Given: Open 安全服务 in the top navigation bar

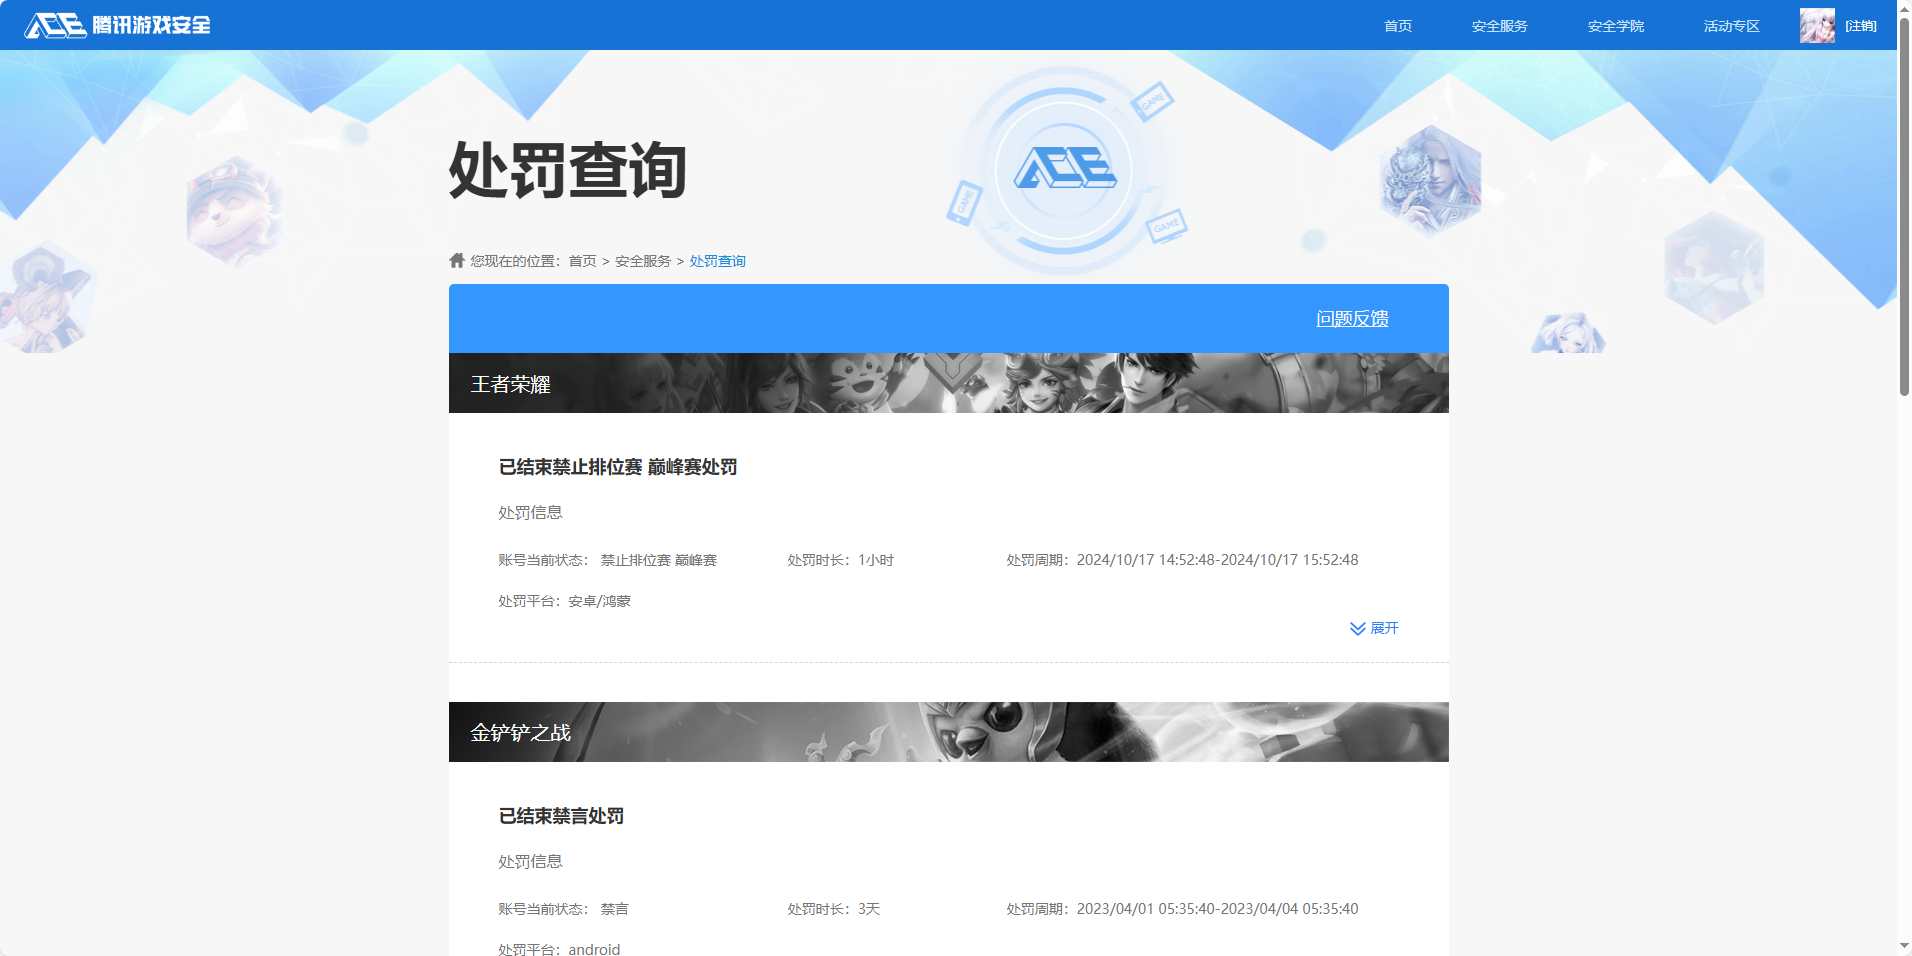Looking at the screenshot, I should tap(1499, 26).
